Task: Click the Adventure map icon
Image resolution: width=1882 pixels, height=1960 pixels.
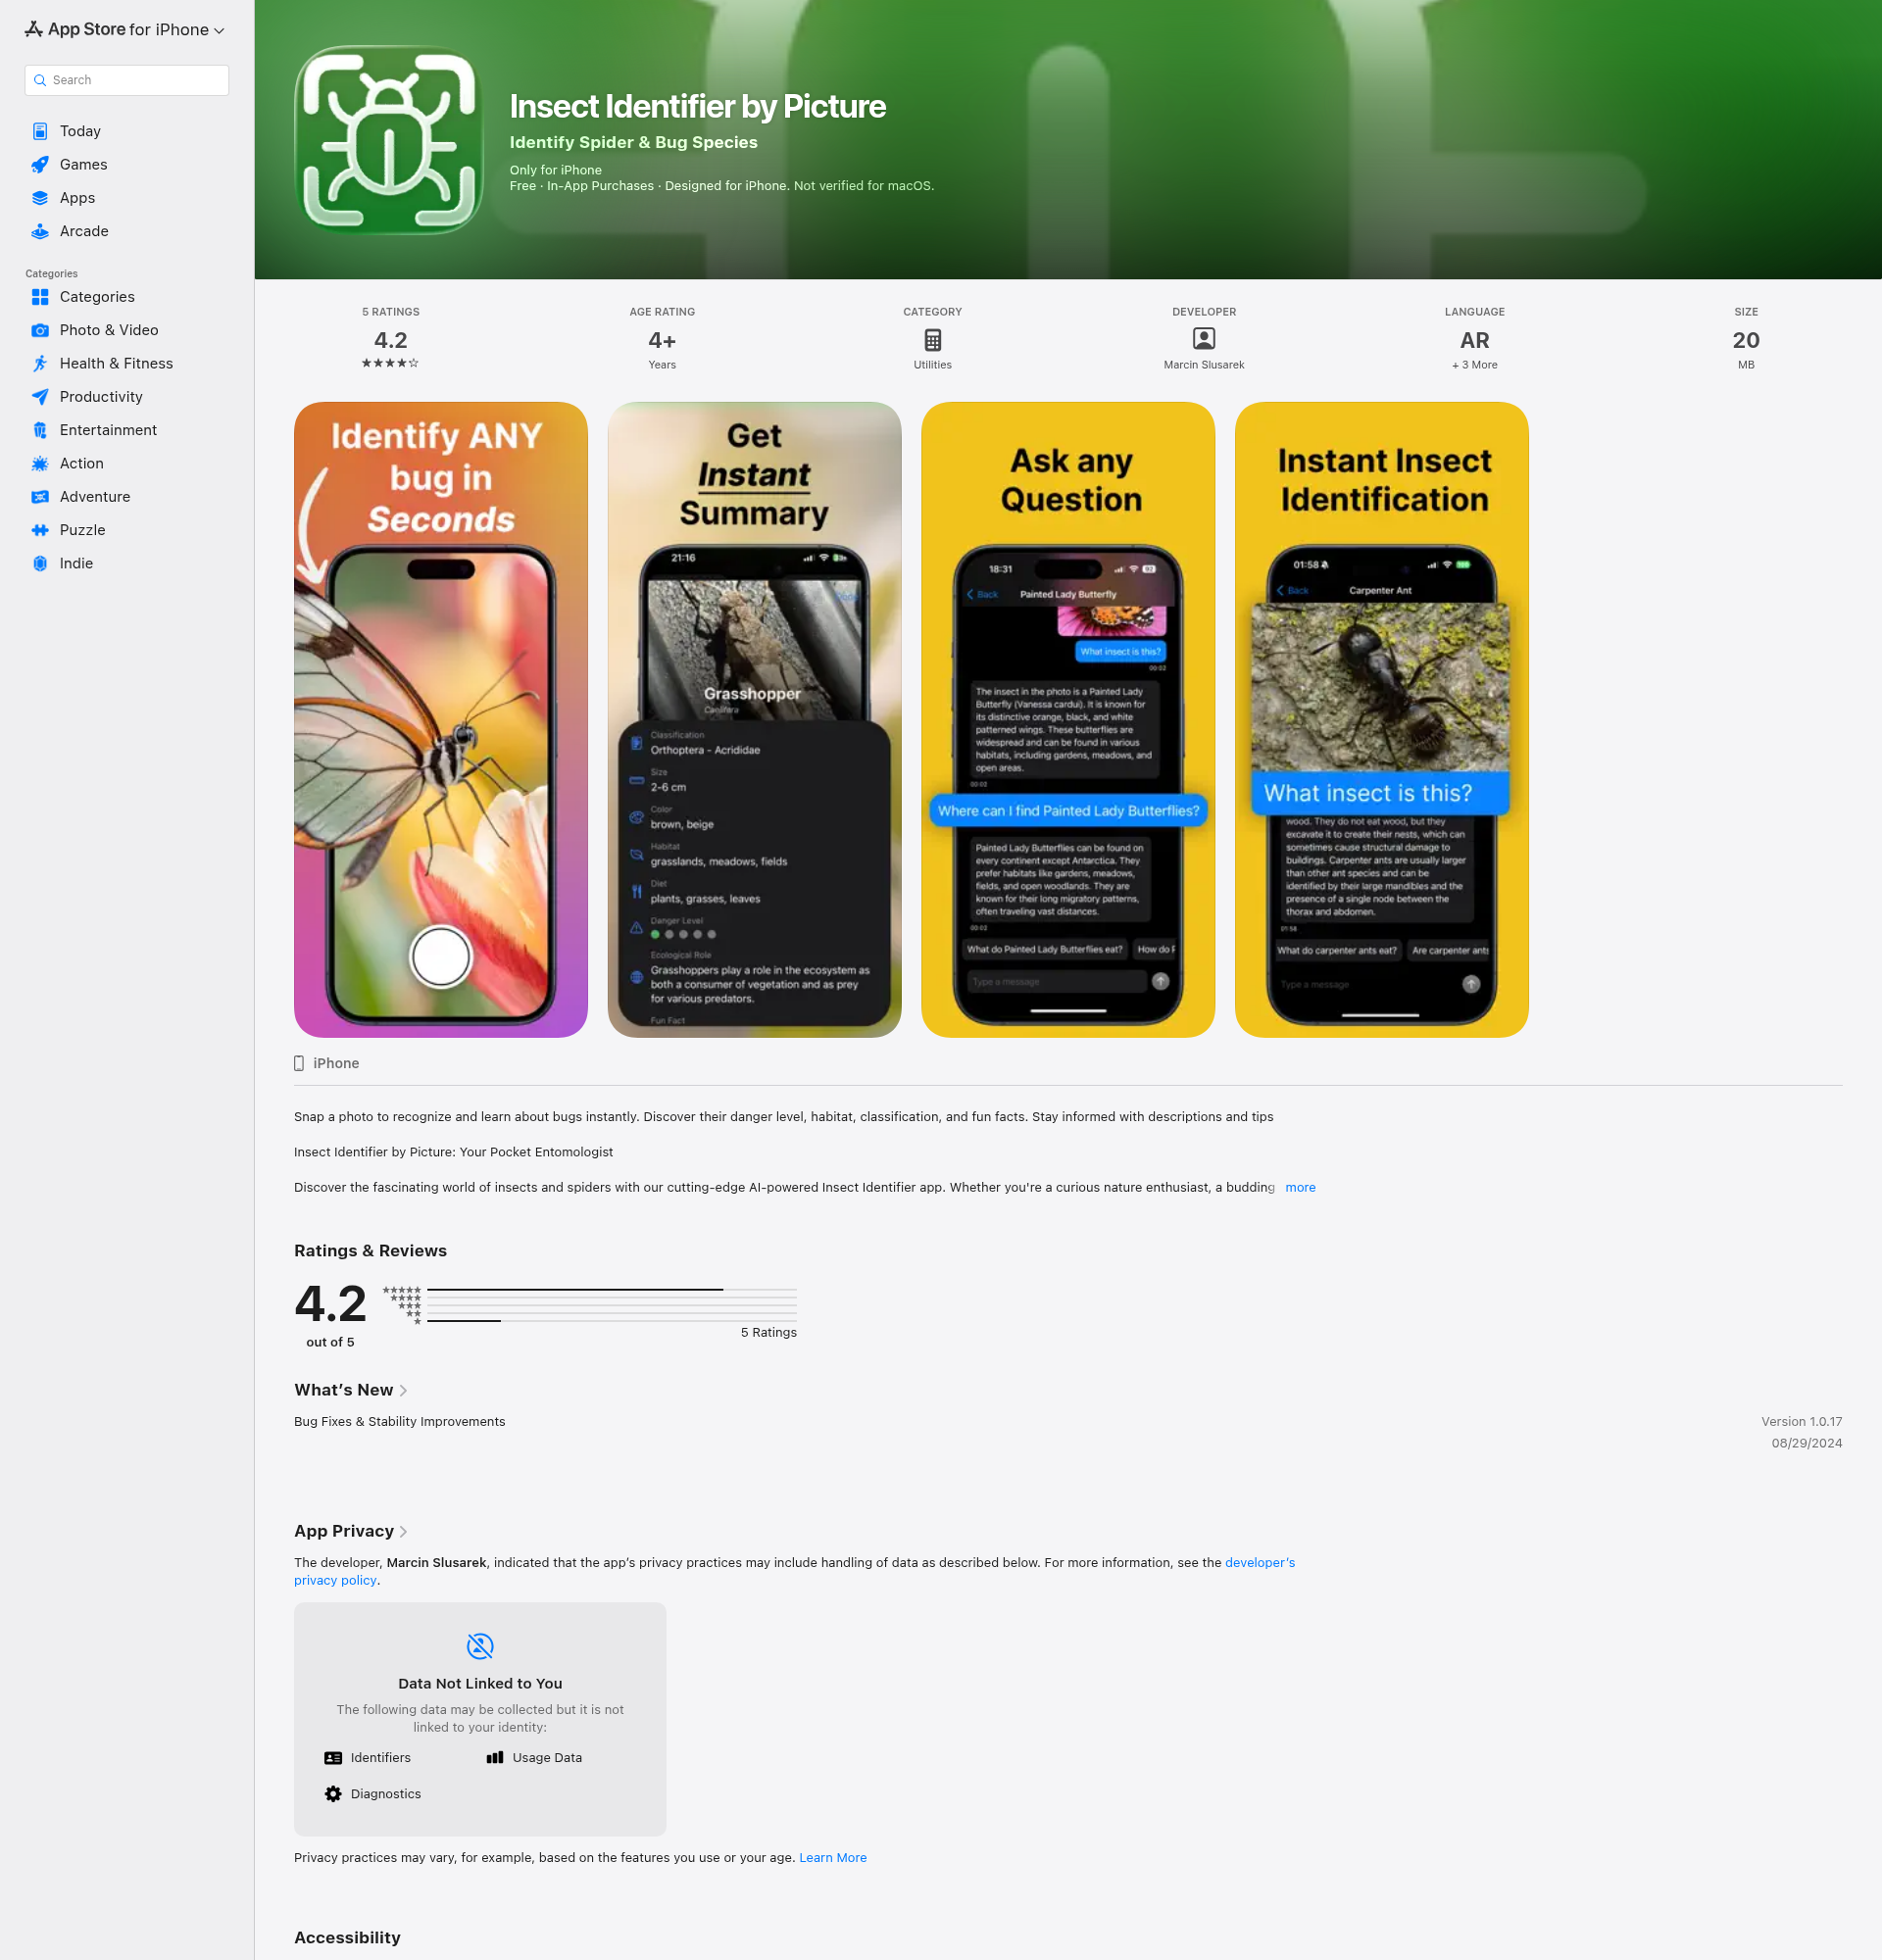Action: coord(40,497)
